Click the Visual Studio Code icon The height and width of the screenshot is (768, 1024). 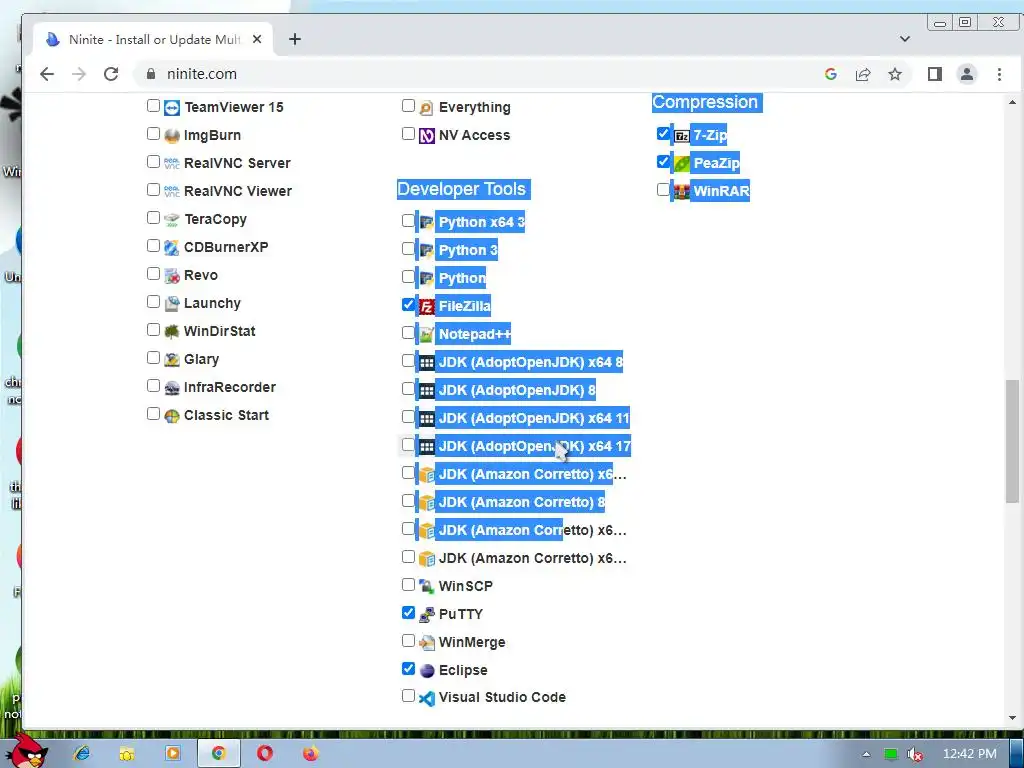click(426, 698)
